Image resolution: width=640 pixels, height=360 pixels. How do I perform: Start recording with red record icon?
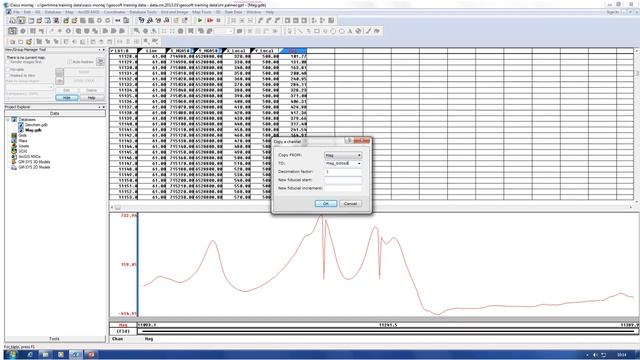click(x=210, y=20)
